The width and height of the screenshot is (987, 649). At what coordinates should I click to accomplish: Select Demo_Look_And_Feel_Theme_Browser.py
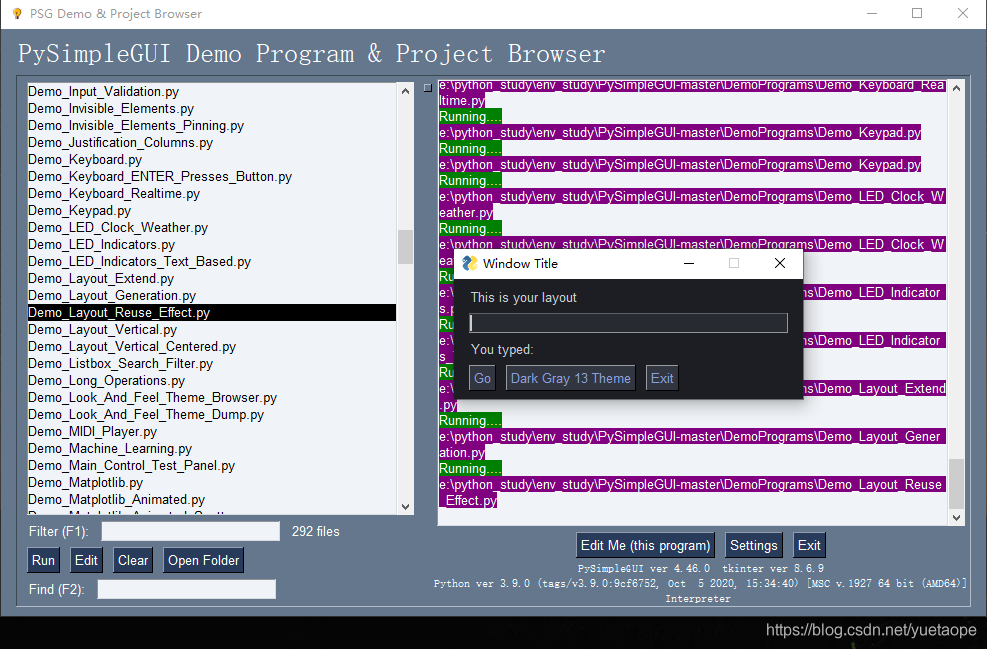[x=212, y=397]
